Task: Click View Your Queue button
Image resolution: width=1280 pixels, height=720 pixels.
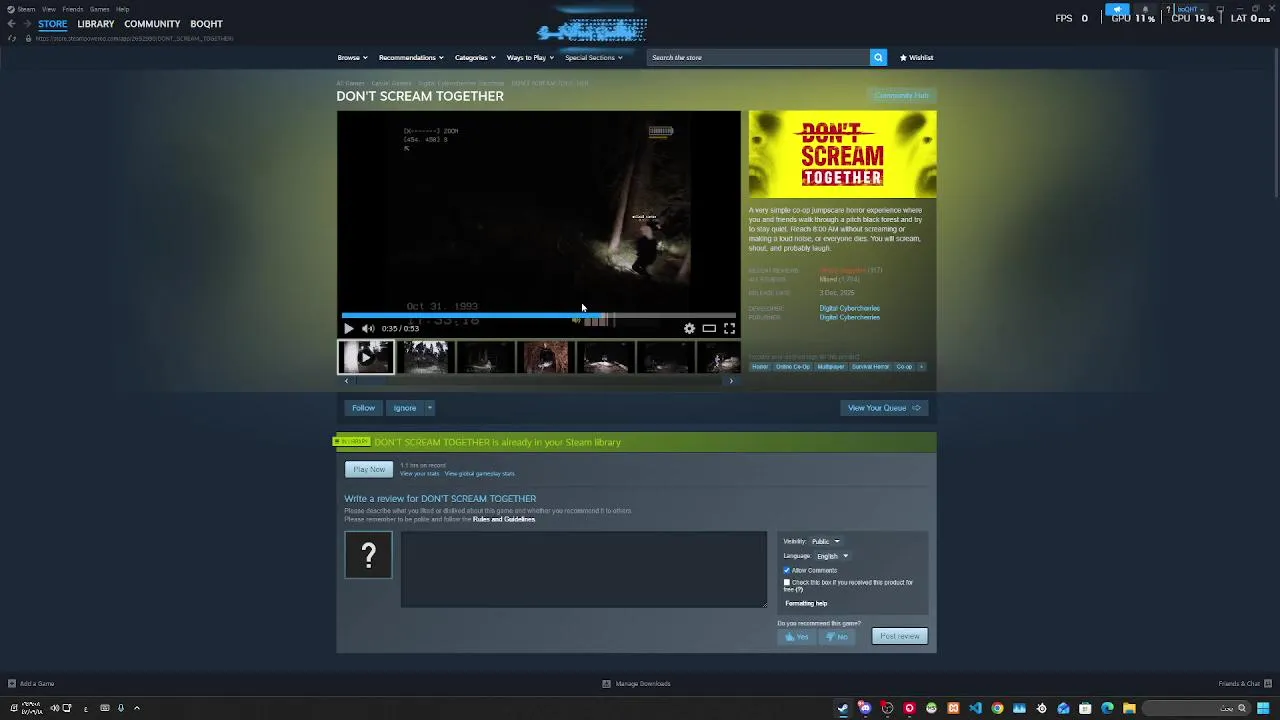Action: coord(884,408)
